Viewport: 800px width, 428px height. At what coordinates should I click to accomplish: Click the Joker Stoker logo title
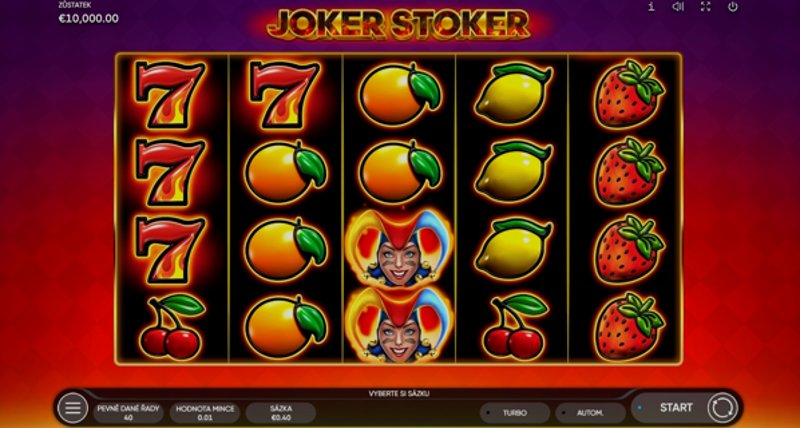point(399,23)
